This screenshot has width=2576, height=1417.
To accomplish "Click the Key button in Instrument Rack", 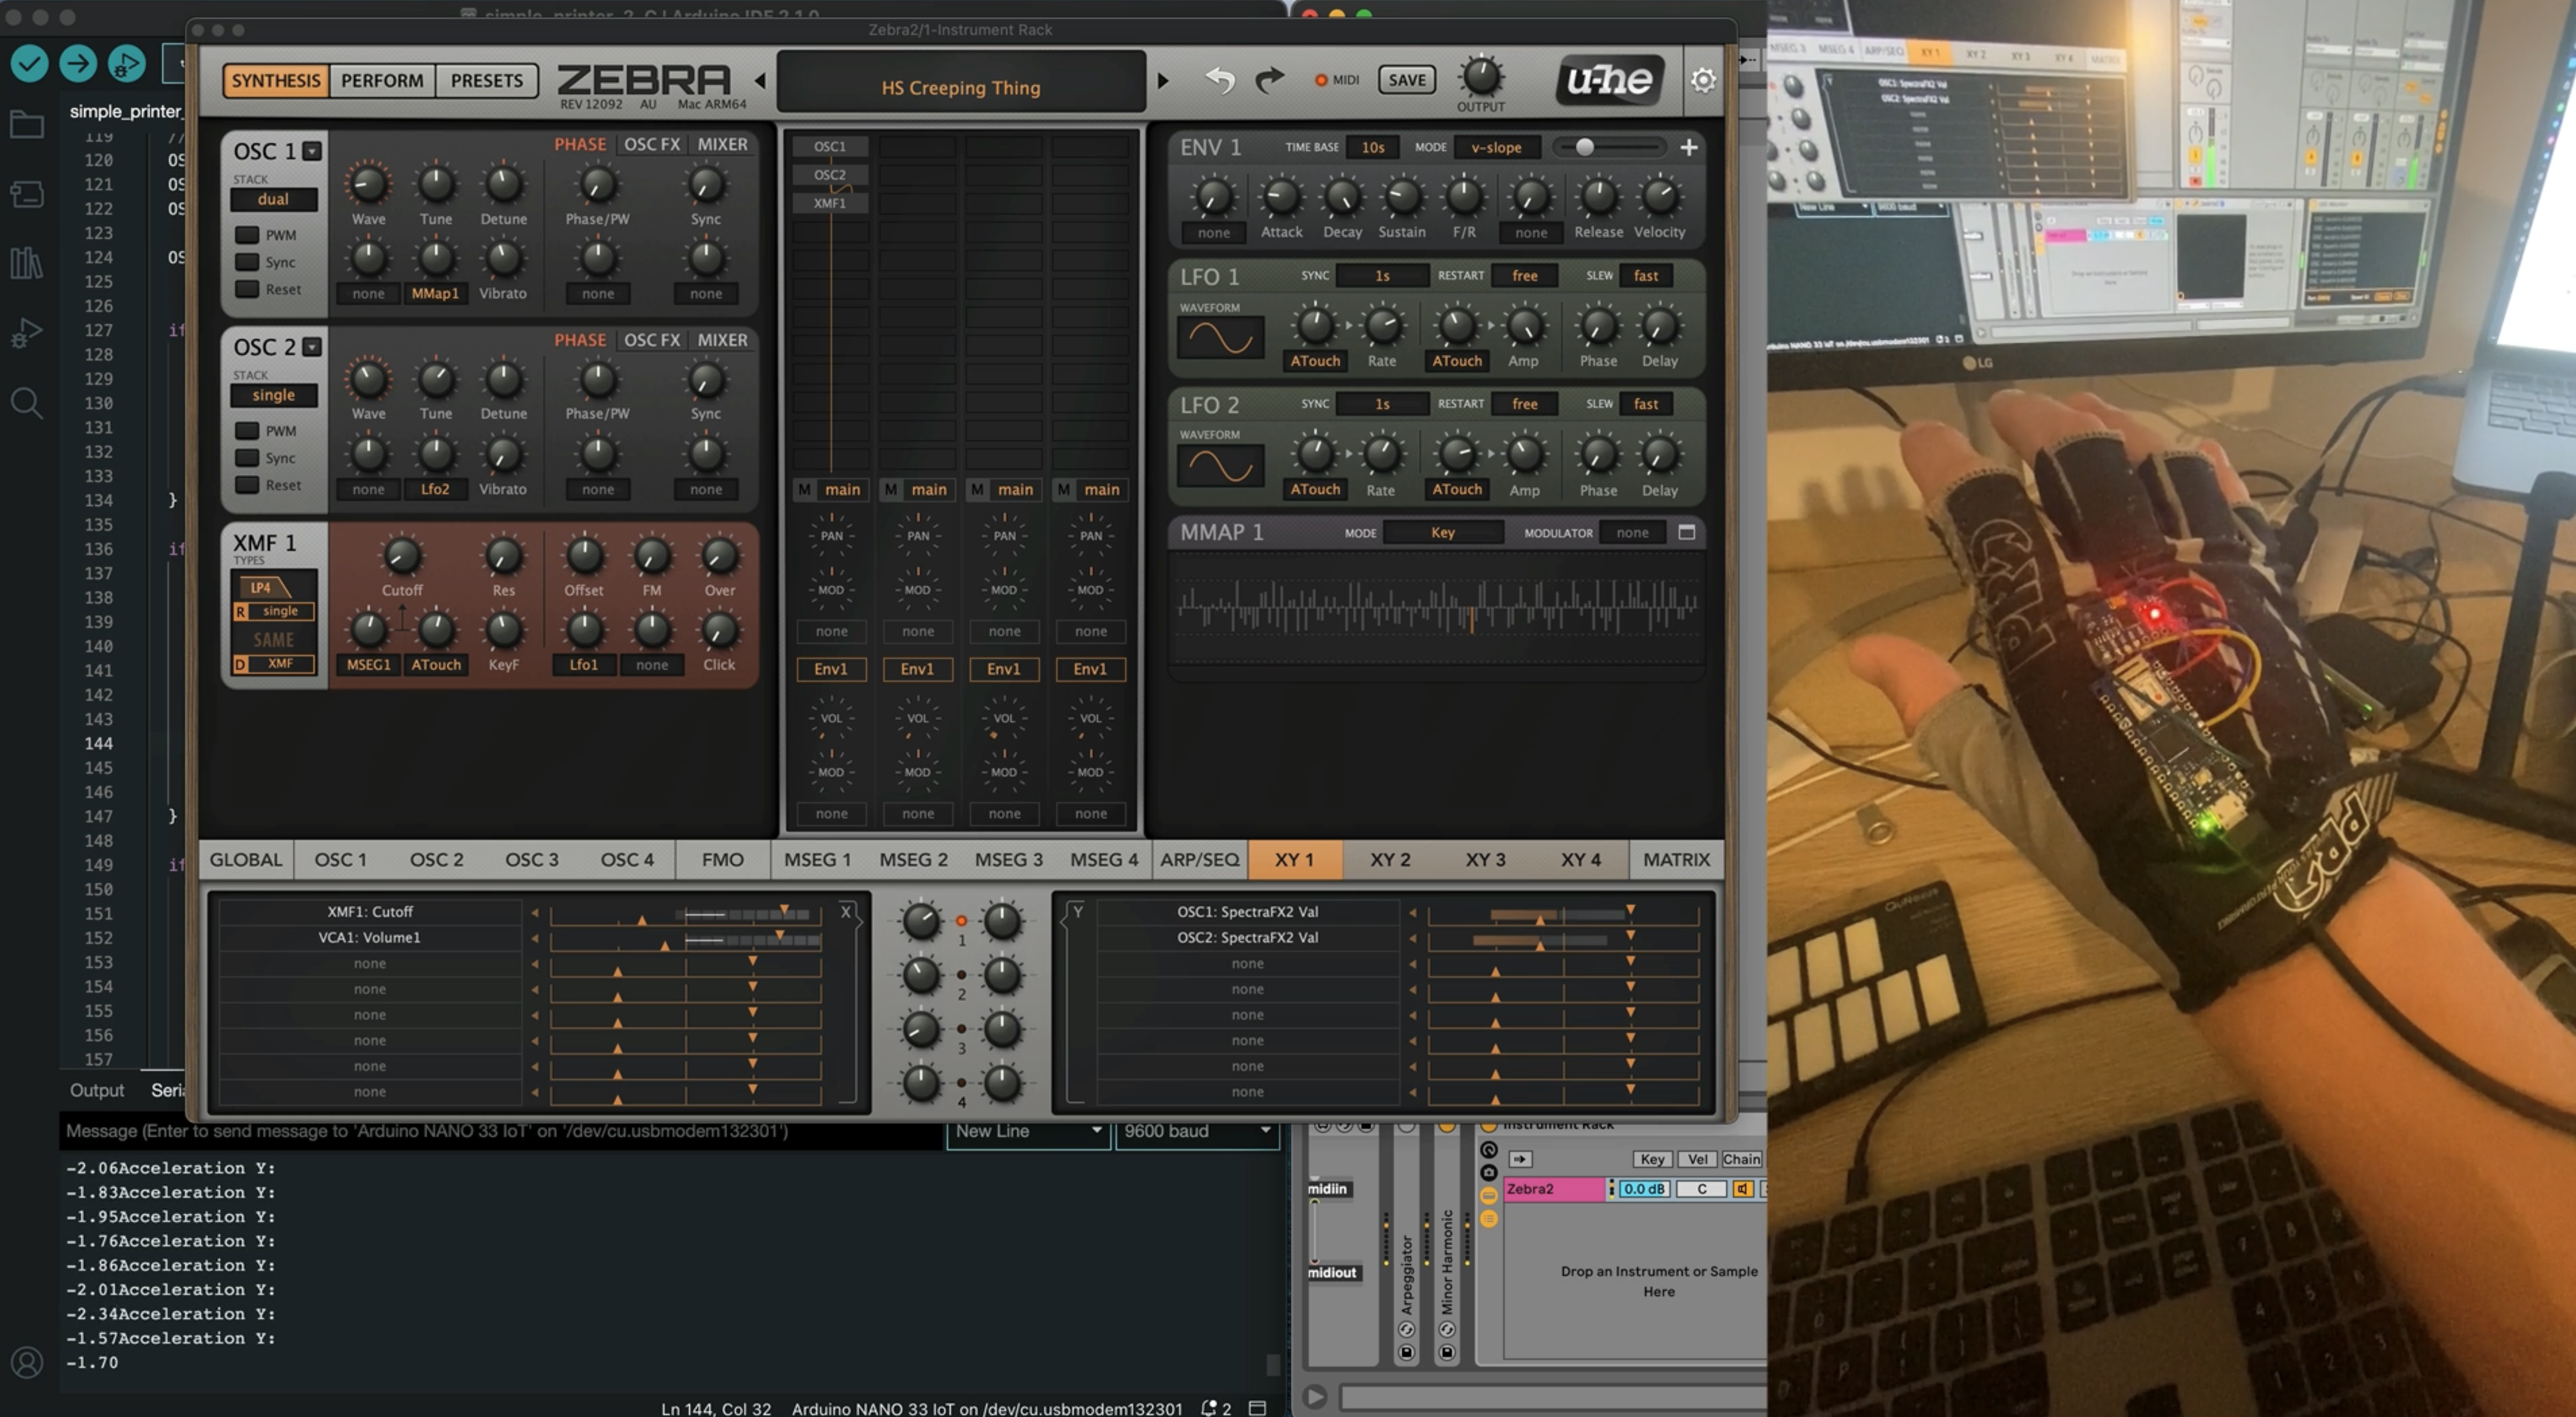I will 1652,1159.
